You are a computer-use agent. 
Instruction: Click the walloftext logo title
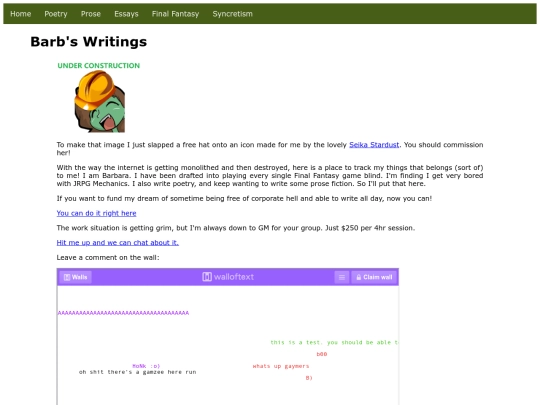pyautogui.click(x=228, y=277)
